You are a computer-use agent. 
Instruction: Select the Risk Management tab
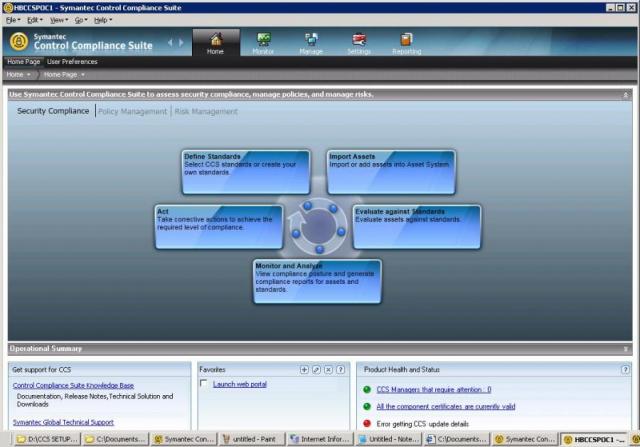206,111
